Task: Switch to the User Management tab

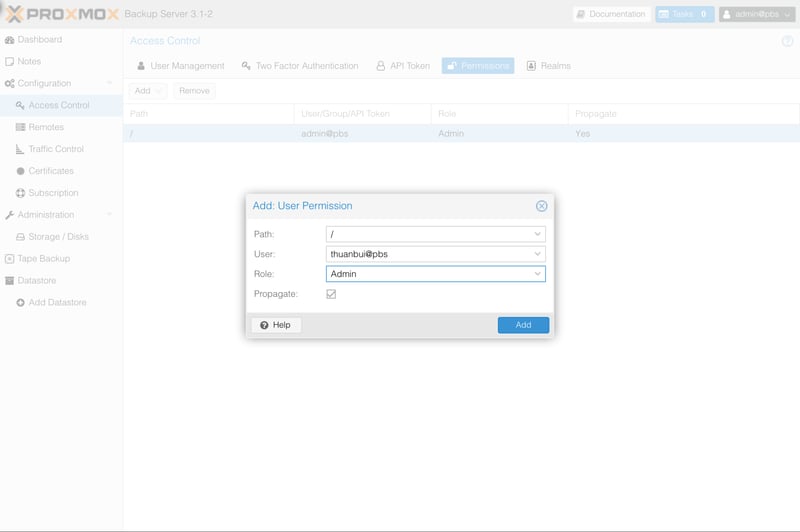Action: tap(180, 66)
